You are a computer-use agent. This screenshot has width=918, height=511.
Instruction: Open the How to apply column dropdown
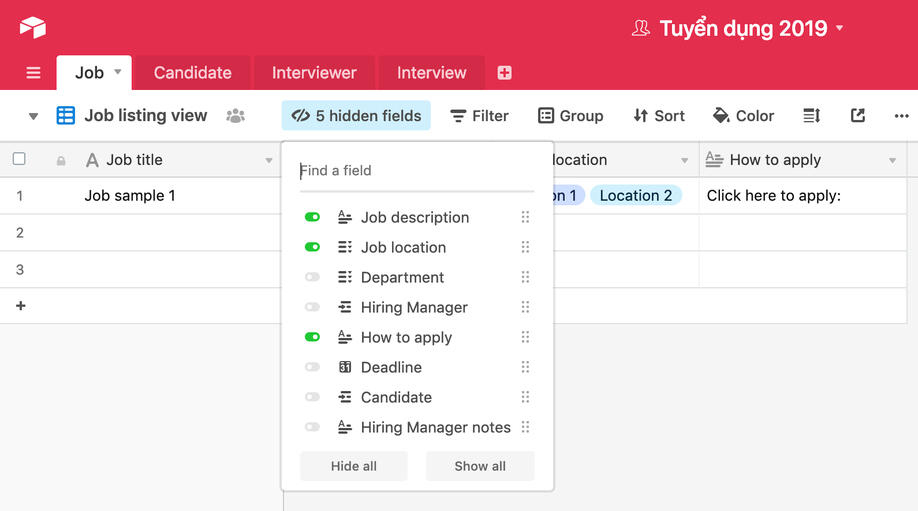(x=892, y=160)
